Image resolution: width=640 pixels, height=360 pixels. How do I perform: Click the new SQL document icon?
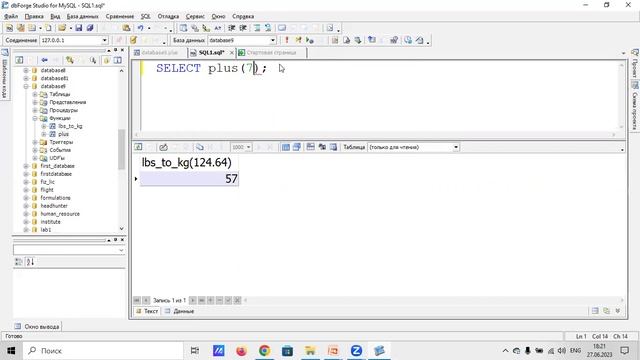click(x=9, y=28)
